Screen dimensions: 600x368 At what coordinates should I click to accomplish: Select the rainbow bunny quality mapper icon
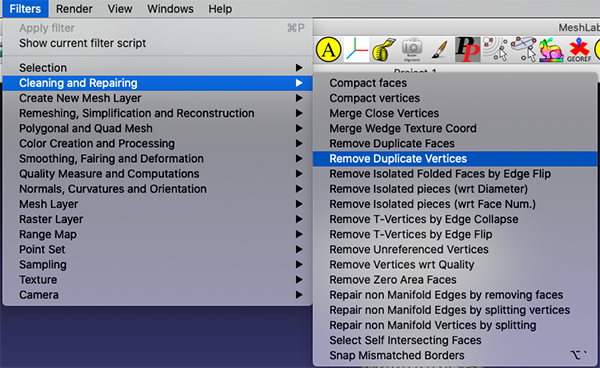tap(551, 50)
